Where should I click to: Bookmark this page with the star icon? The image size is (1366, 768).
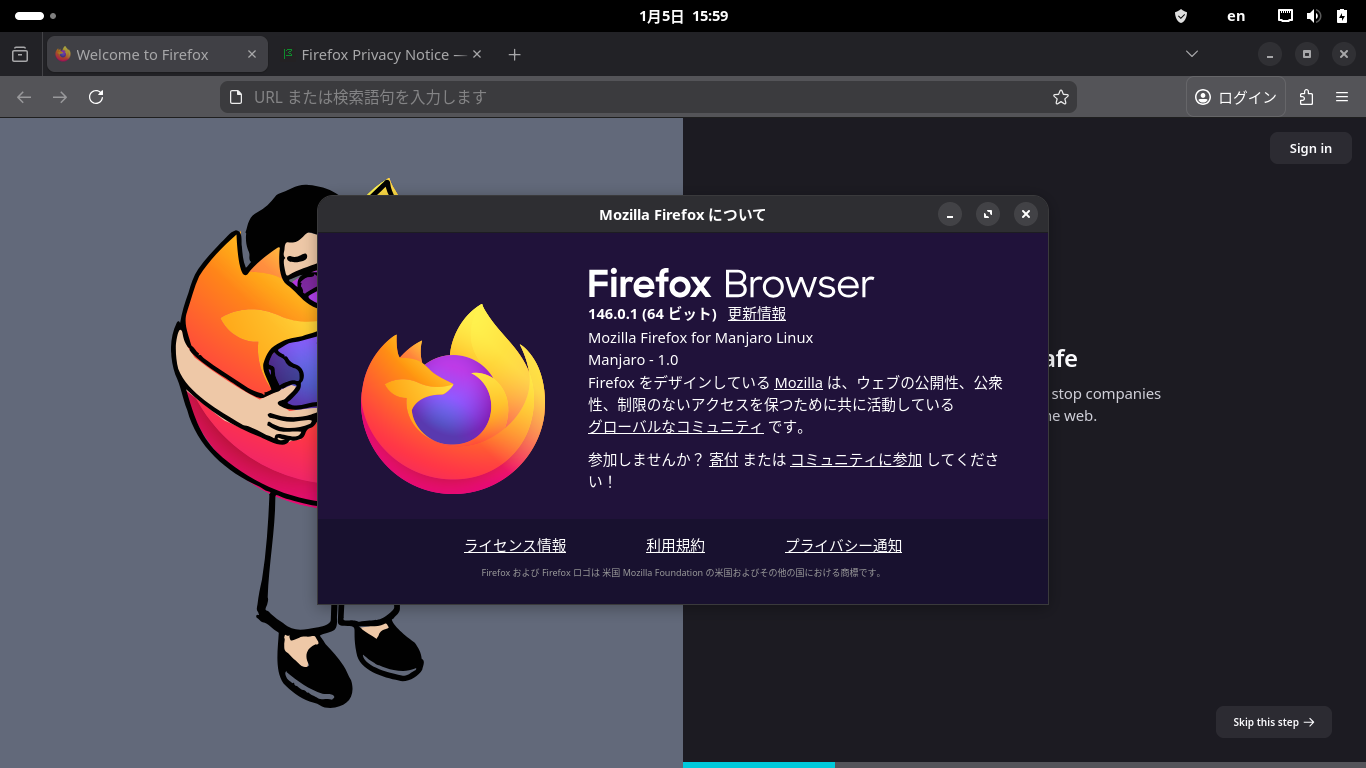pyautogui.click(x=1061, y=97)
